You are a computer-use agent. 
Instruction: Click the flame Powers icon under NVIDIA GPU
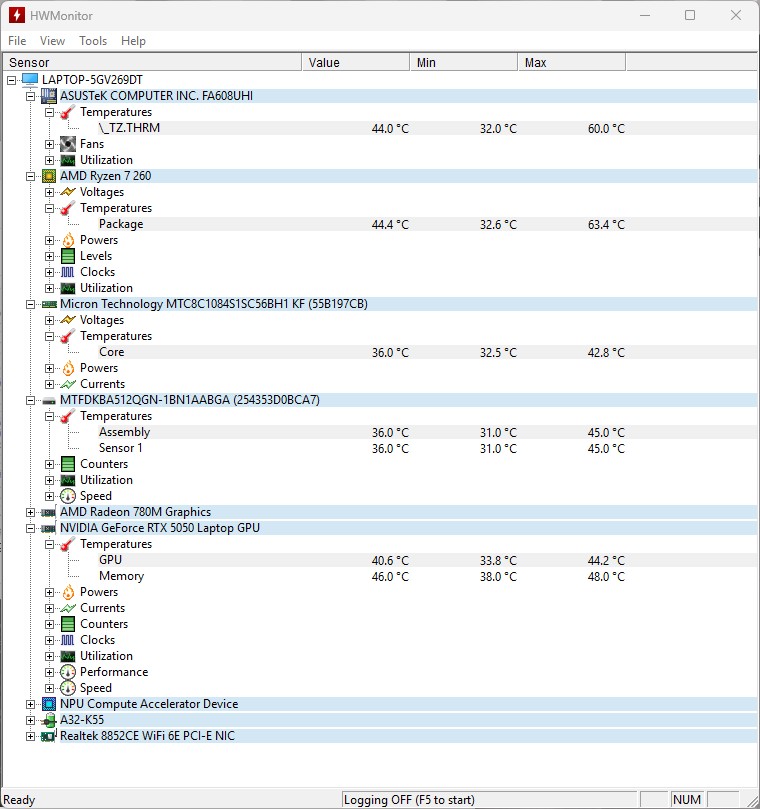(x=68, y=592)
